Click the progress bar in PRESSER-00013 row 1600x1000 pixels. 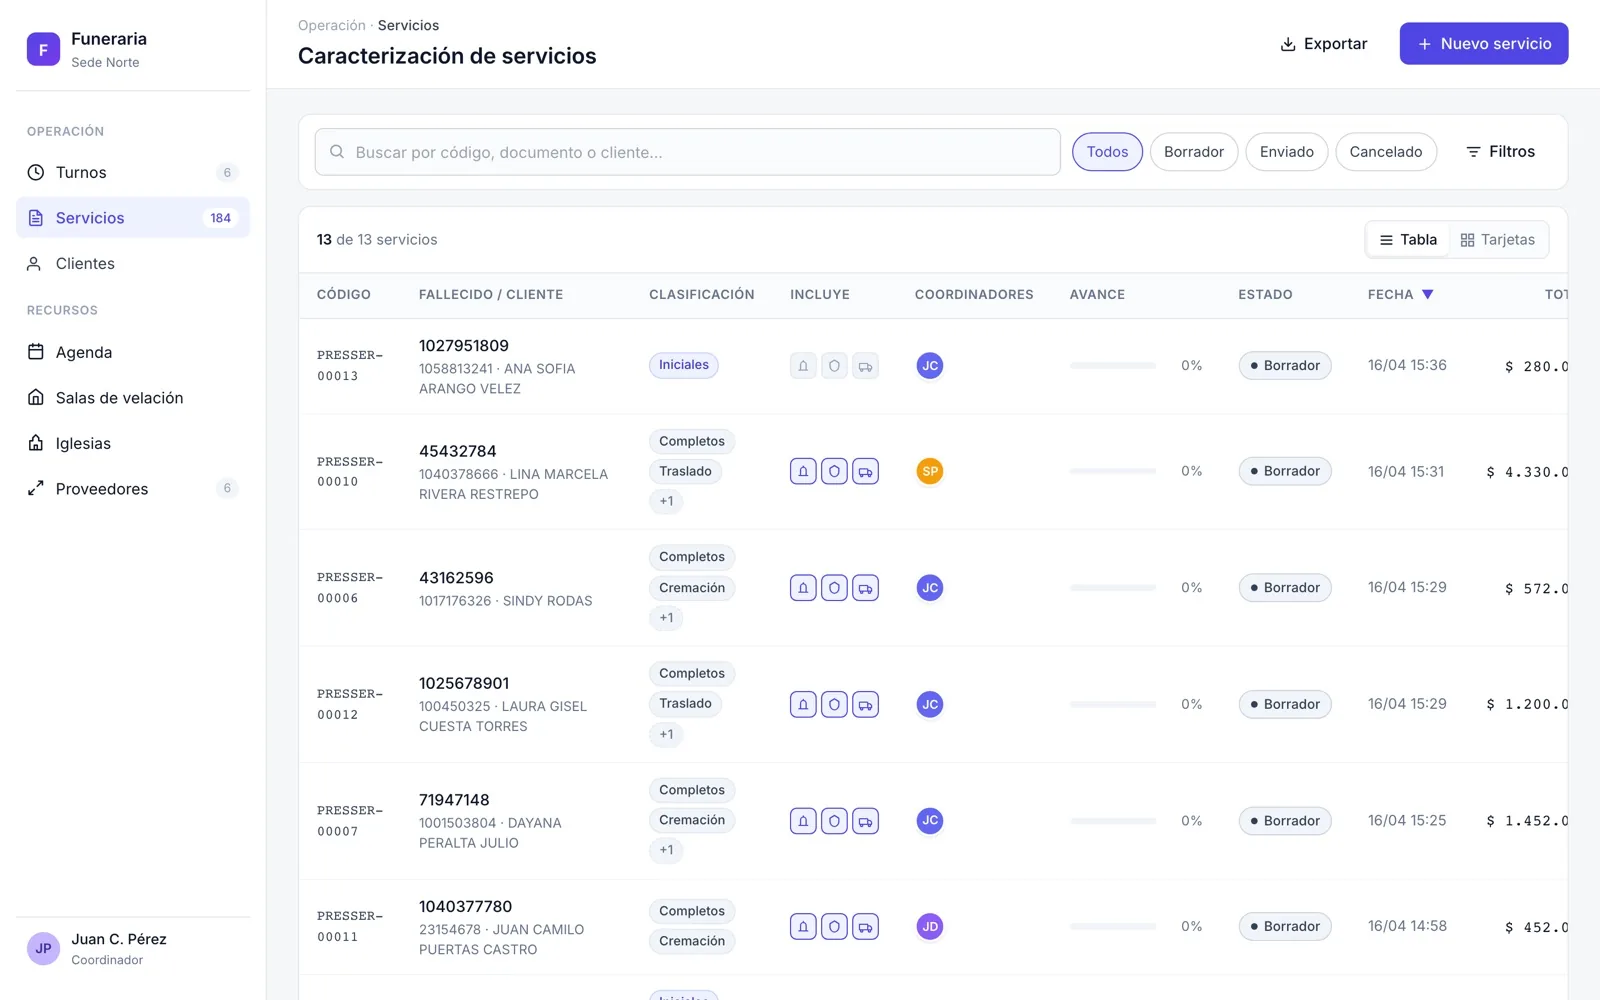coord(1113,366)
